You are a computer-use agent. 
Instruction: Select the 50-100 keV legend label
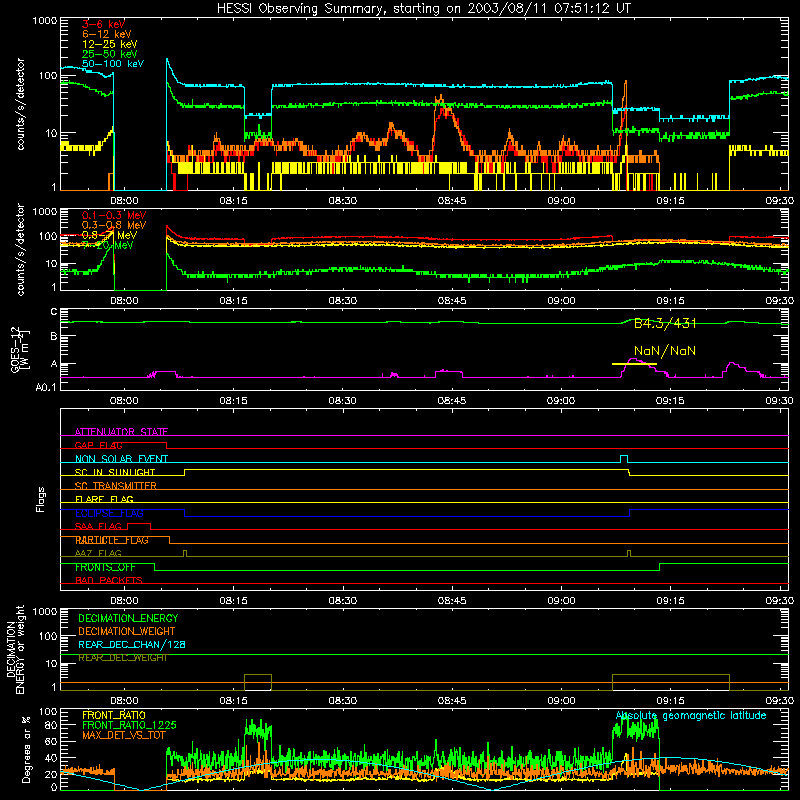coord(113,64)
